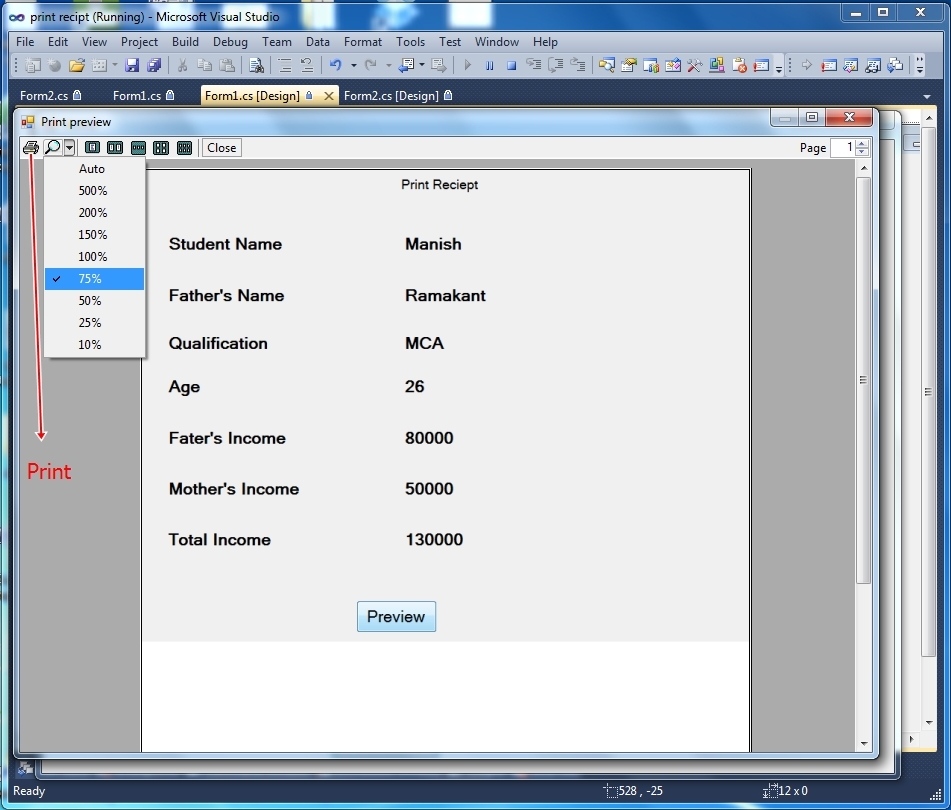Screen dimensions: 951x810
Task: Click the Print icon in print preview
Action: point(30,147)
